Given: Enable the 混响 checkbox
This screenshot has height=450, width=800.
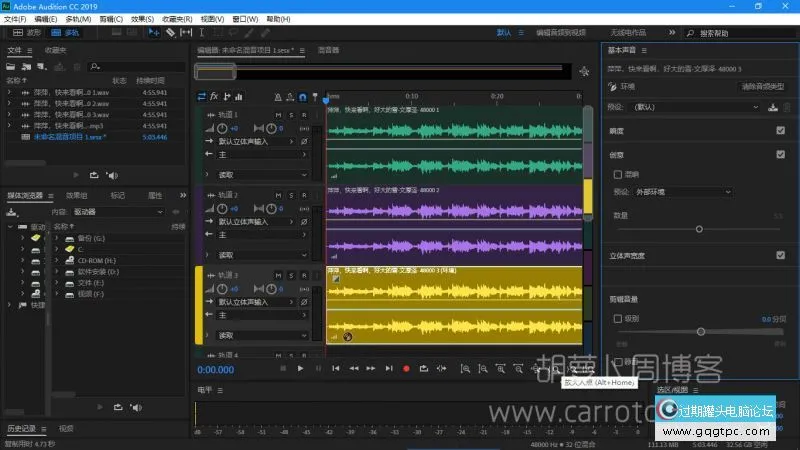Looking at the screenshot, I should click(618, 174).
